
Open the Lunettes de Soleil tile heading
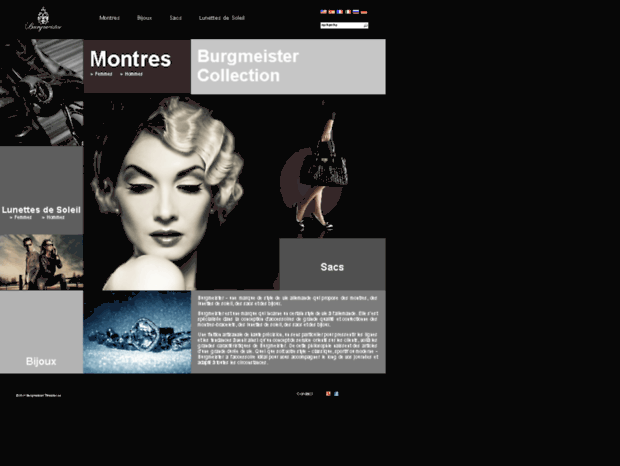41,210
